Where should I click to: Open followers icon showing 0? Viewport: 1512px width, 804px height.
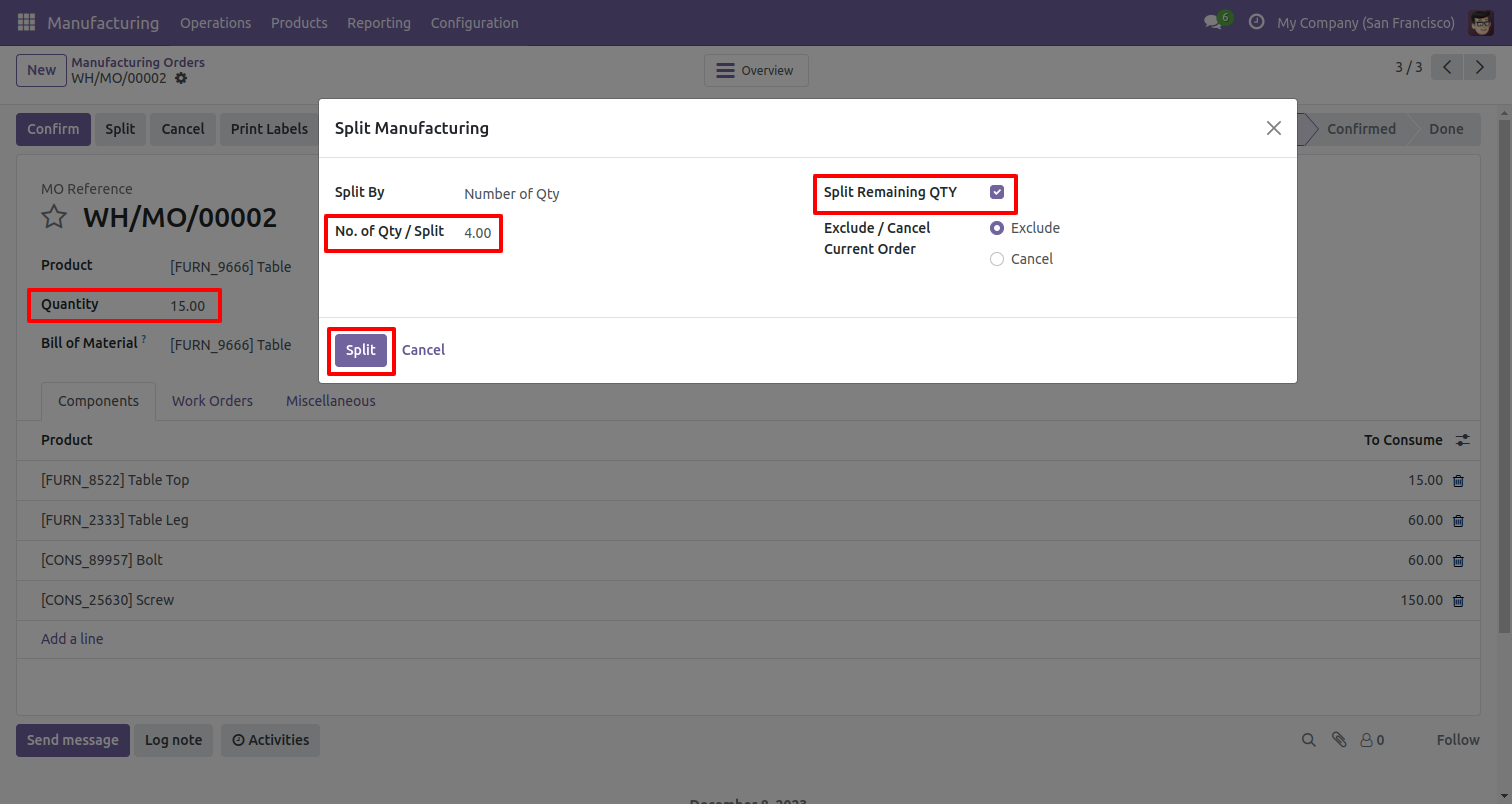click(x=1372, y=740)
